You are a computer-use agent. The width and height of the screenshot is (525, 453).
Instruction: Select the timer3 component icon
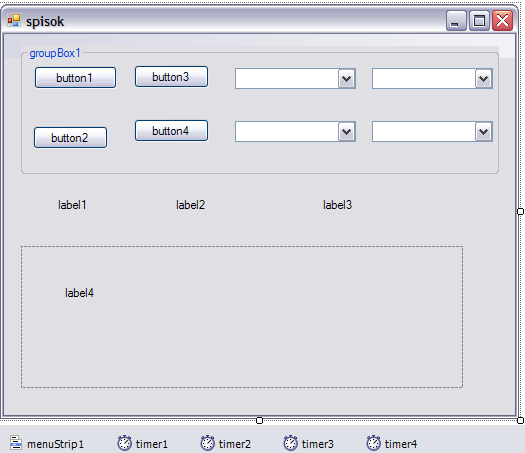click(291, 443)
